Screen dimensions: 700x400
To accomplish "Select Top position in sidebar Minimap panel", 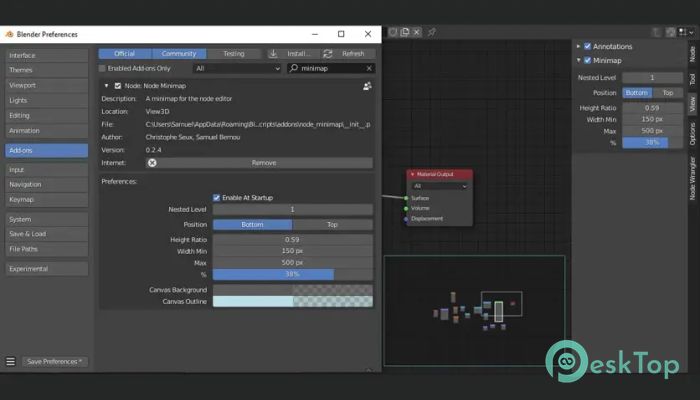I will pyautogui.click(x=667, y=93).
